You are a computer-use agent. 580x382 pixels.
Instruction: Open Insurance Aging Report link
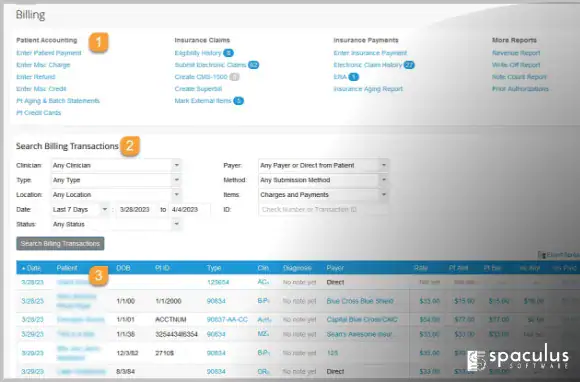point(368,89)
